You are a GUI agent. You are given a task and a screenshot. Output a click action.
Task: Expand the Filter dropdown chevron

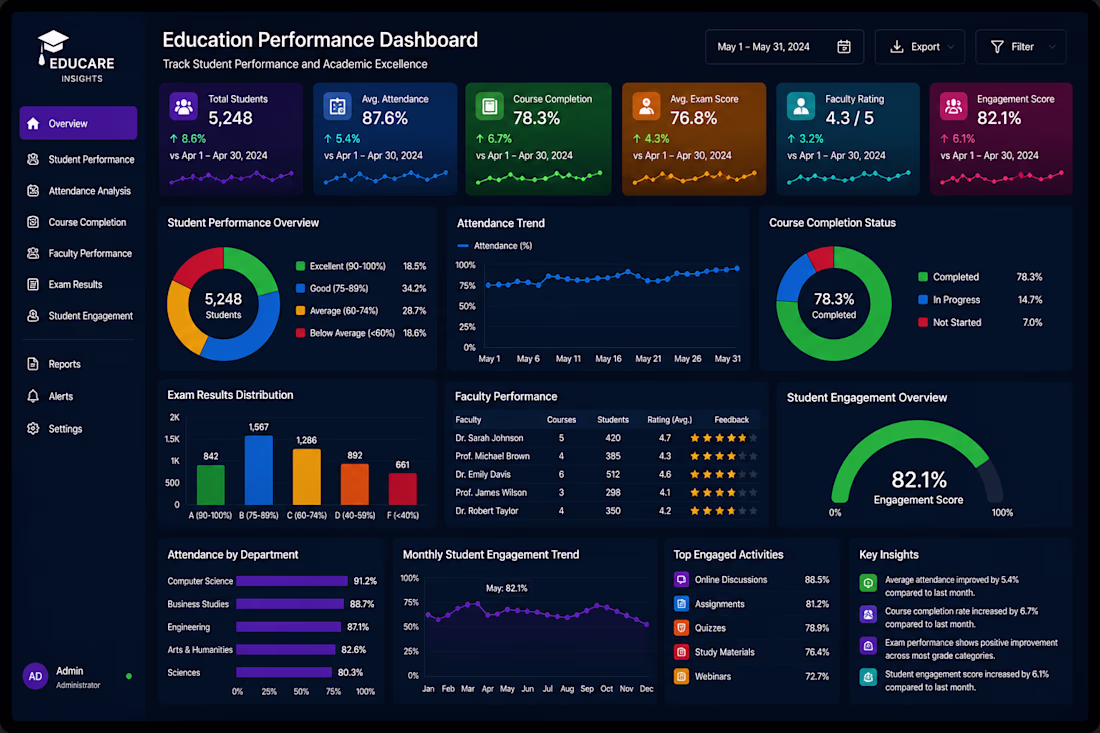click(x=1052, y=47)
